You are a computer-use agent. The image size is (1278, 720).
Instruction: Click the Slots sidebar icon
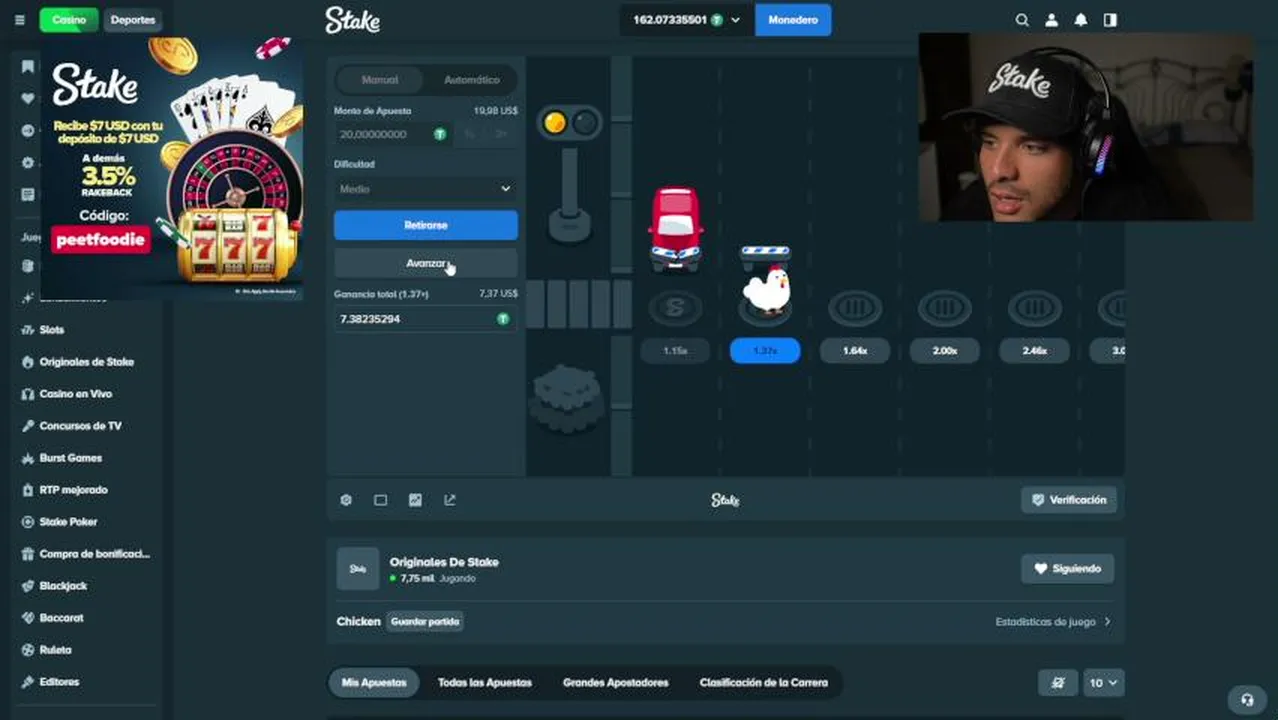28,330
